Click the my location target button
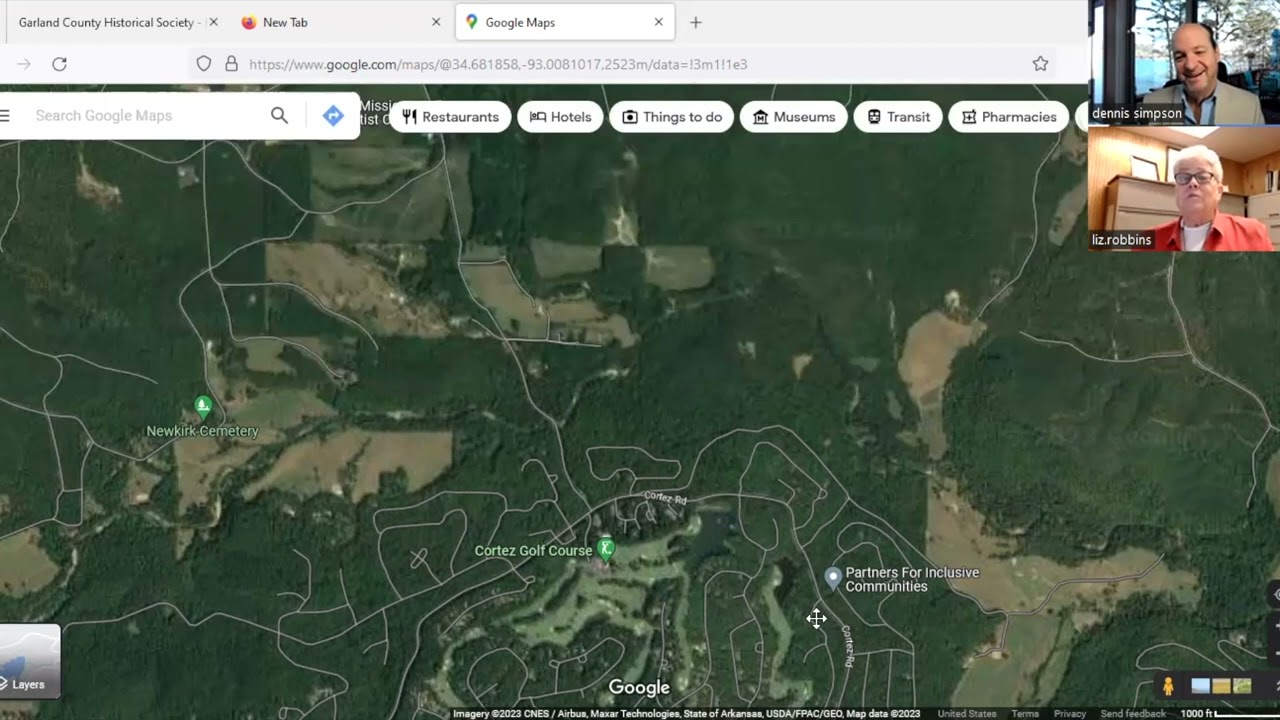Screen dimensions: 1280x720 1275,595
